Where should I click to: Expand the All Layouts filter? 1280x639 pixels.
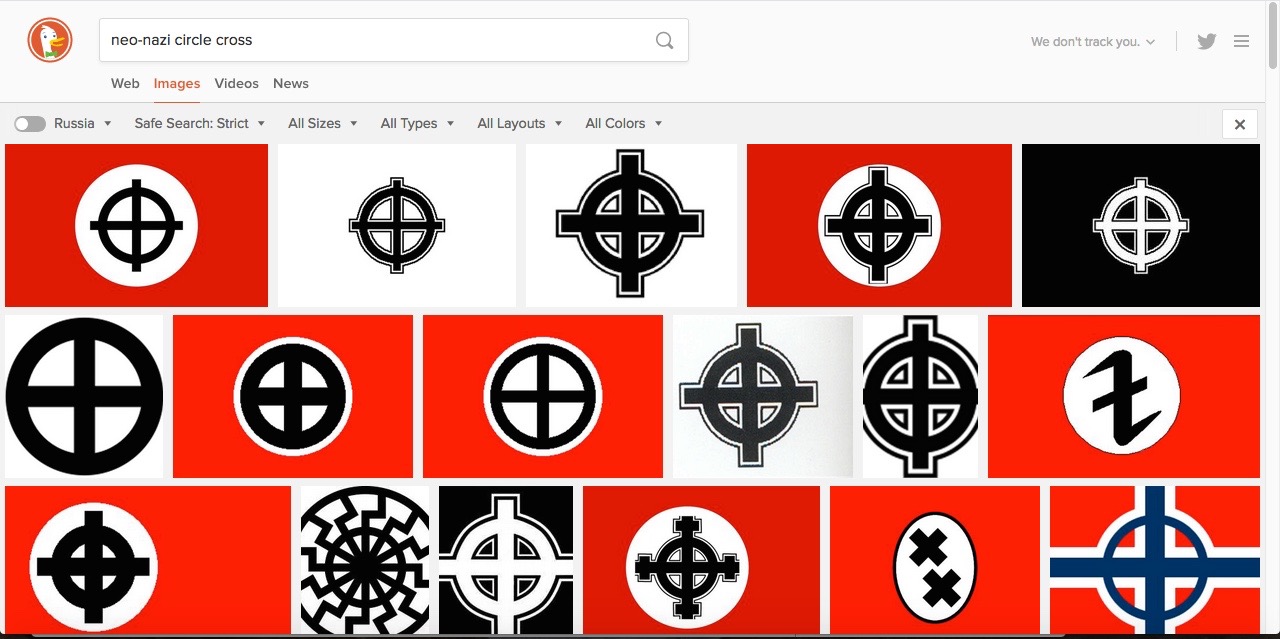[x=519, y=124]
